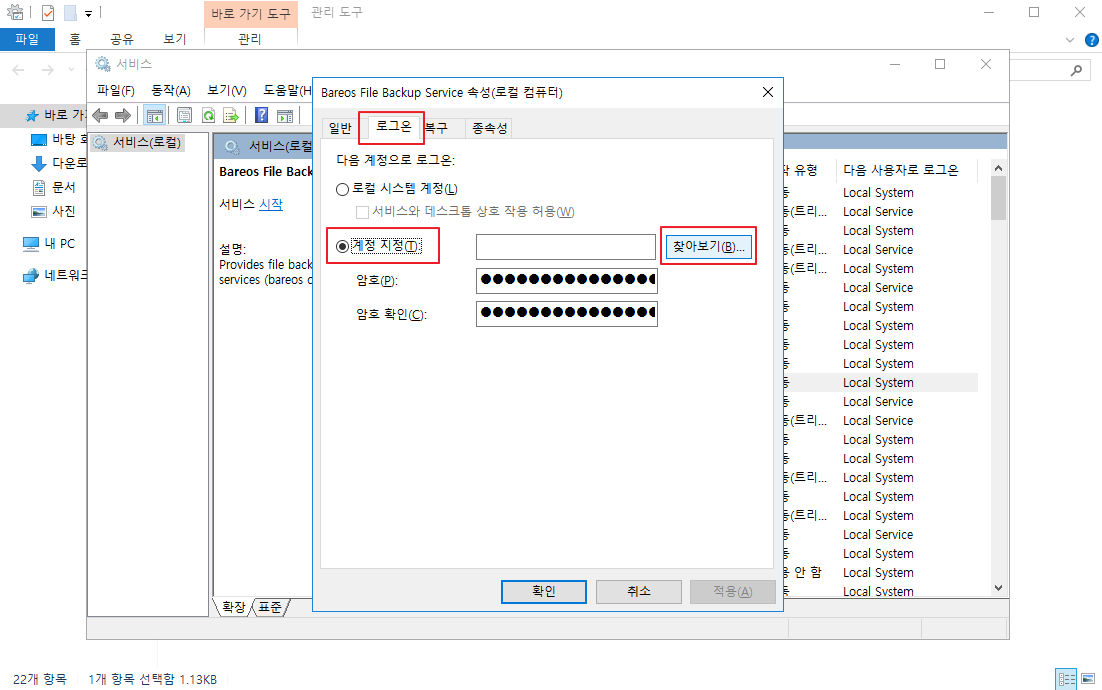Screen dimensions: 1102x690
Task: Click the 찾아보기(B)... Browse button
Action: pos(708,247)
